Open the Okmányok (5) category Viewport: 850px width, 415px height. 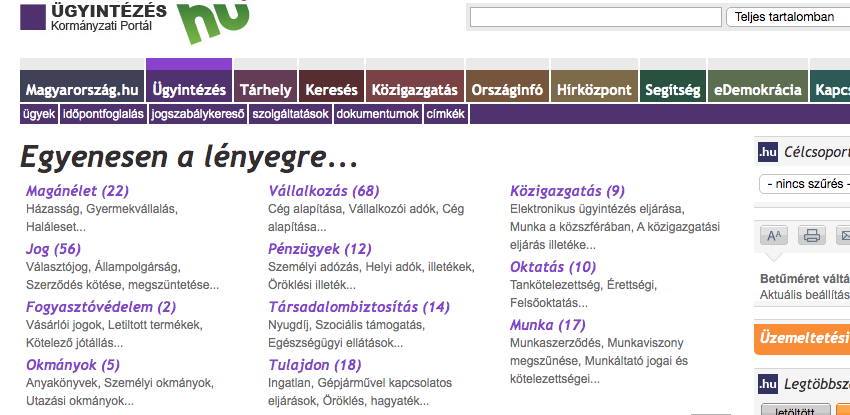tap(73, 364)
